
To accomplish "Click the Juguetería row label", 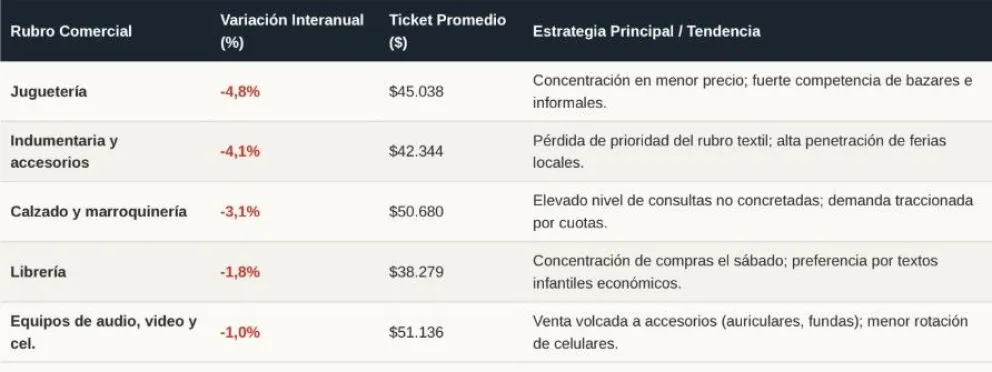I will point(49,92).
